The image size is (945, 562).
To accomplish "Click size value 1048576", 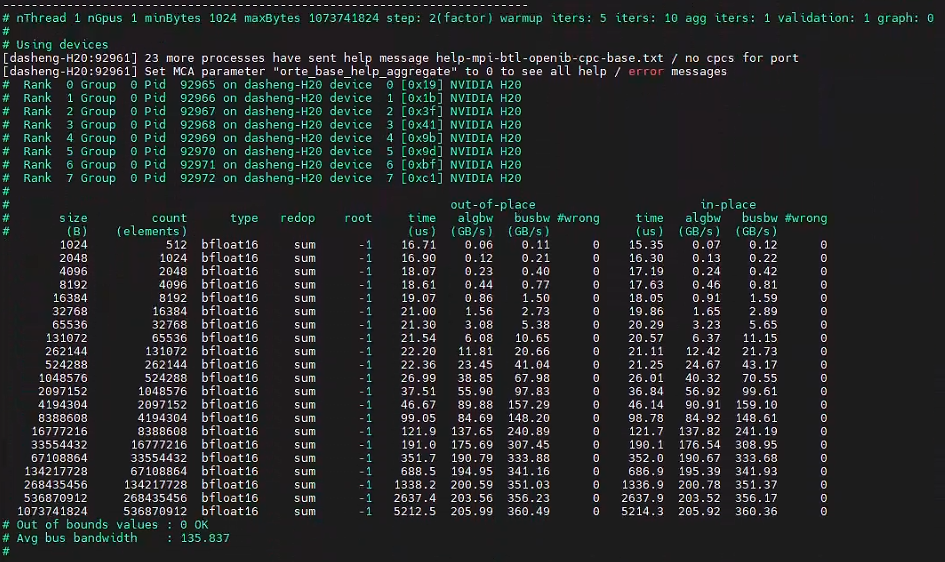I will click(63, 378).
